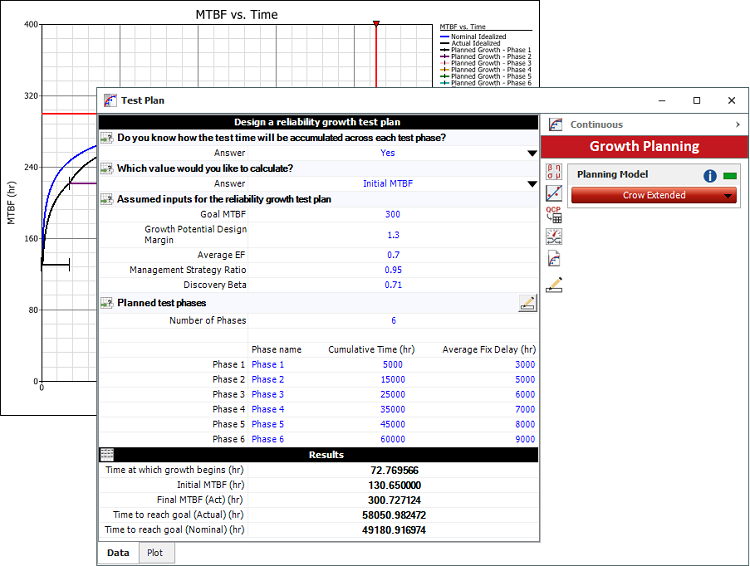Click the blue info icon by Planning Model
This screenshot has height=566, width=750.
[710, 176]
